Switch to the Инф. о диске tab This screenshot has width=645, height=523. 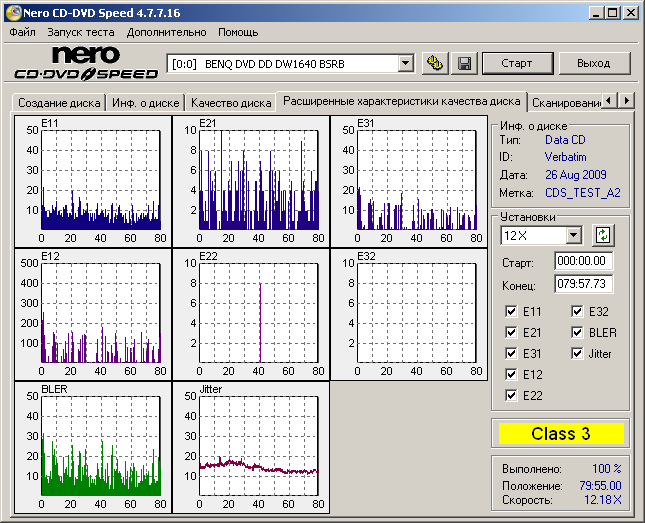click(x=145, y=102)
